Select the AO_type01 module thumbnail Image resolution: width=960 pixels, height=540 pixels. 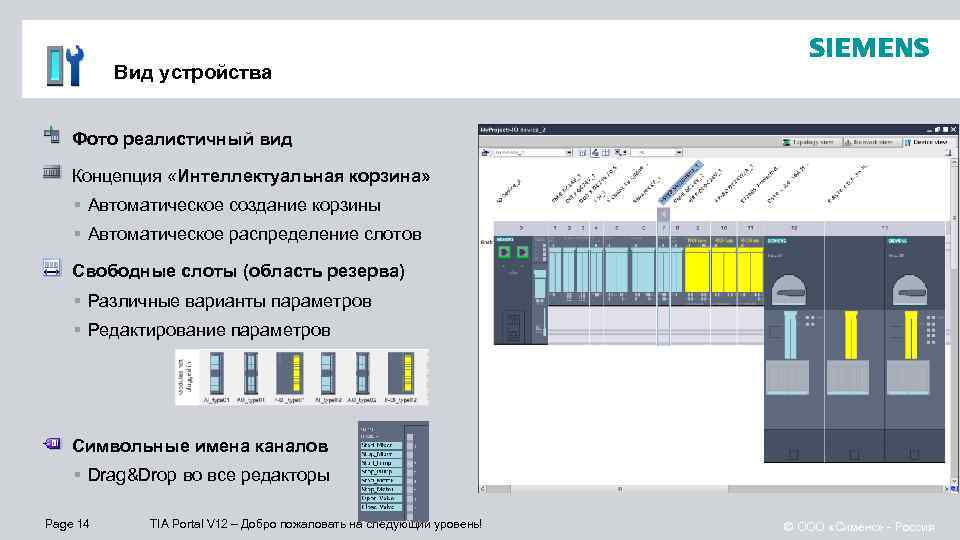251,373
